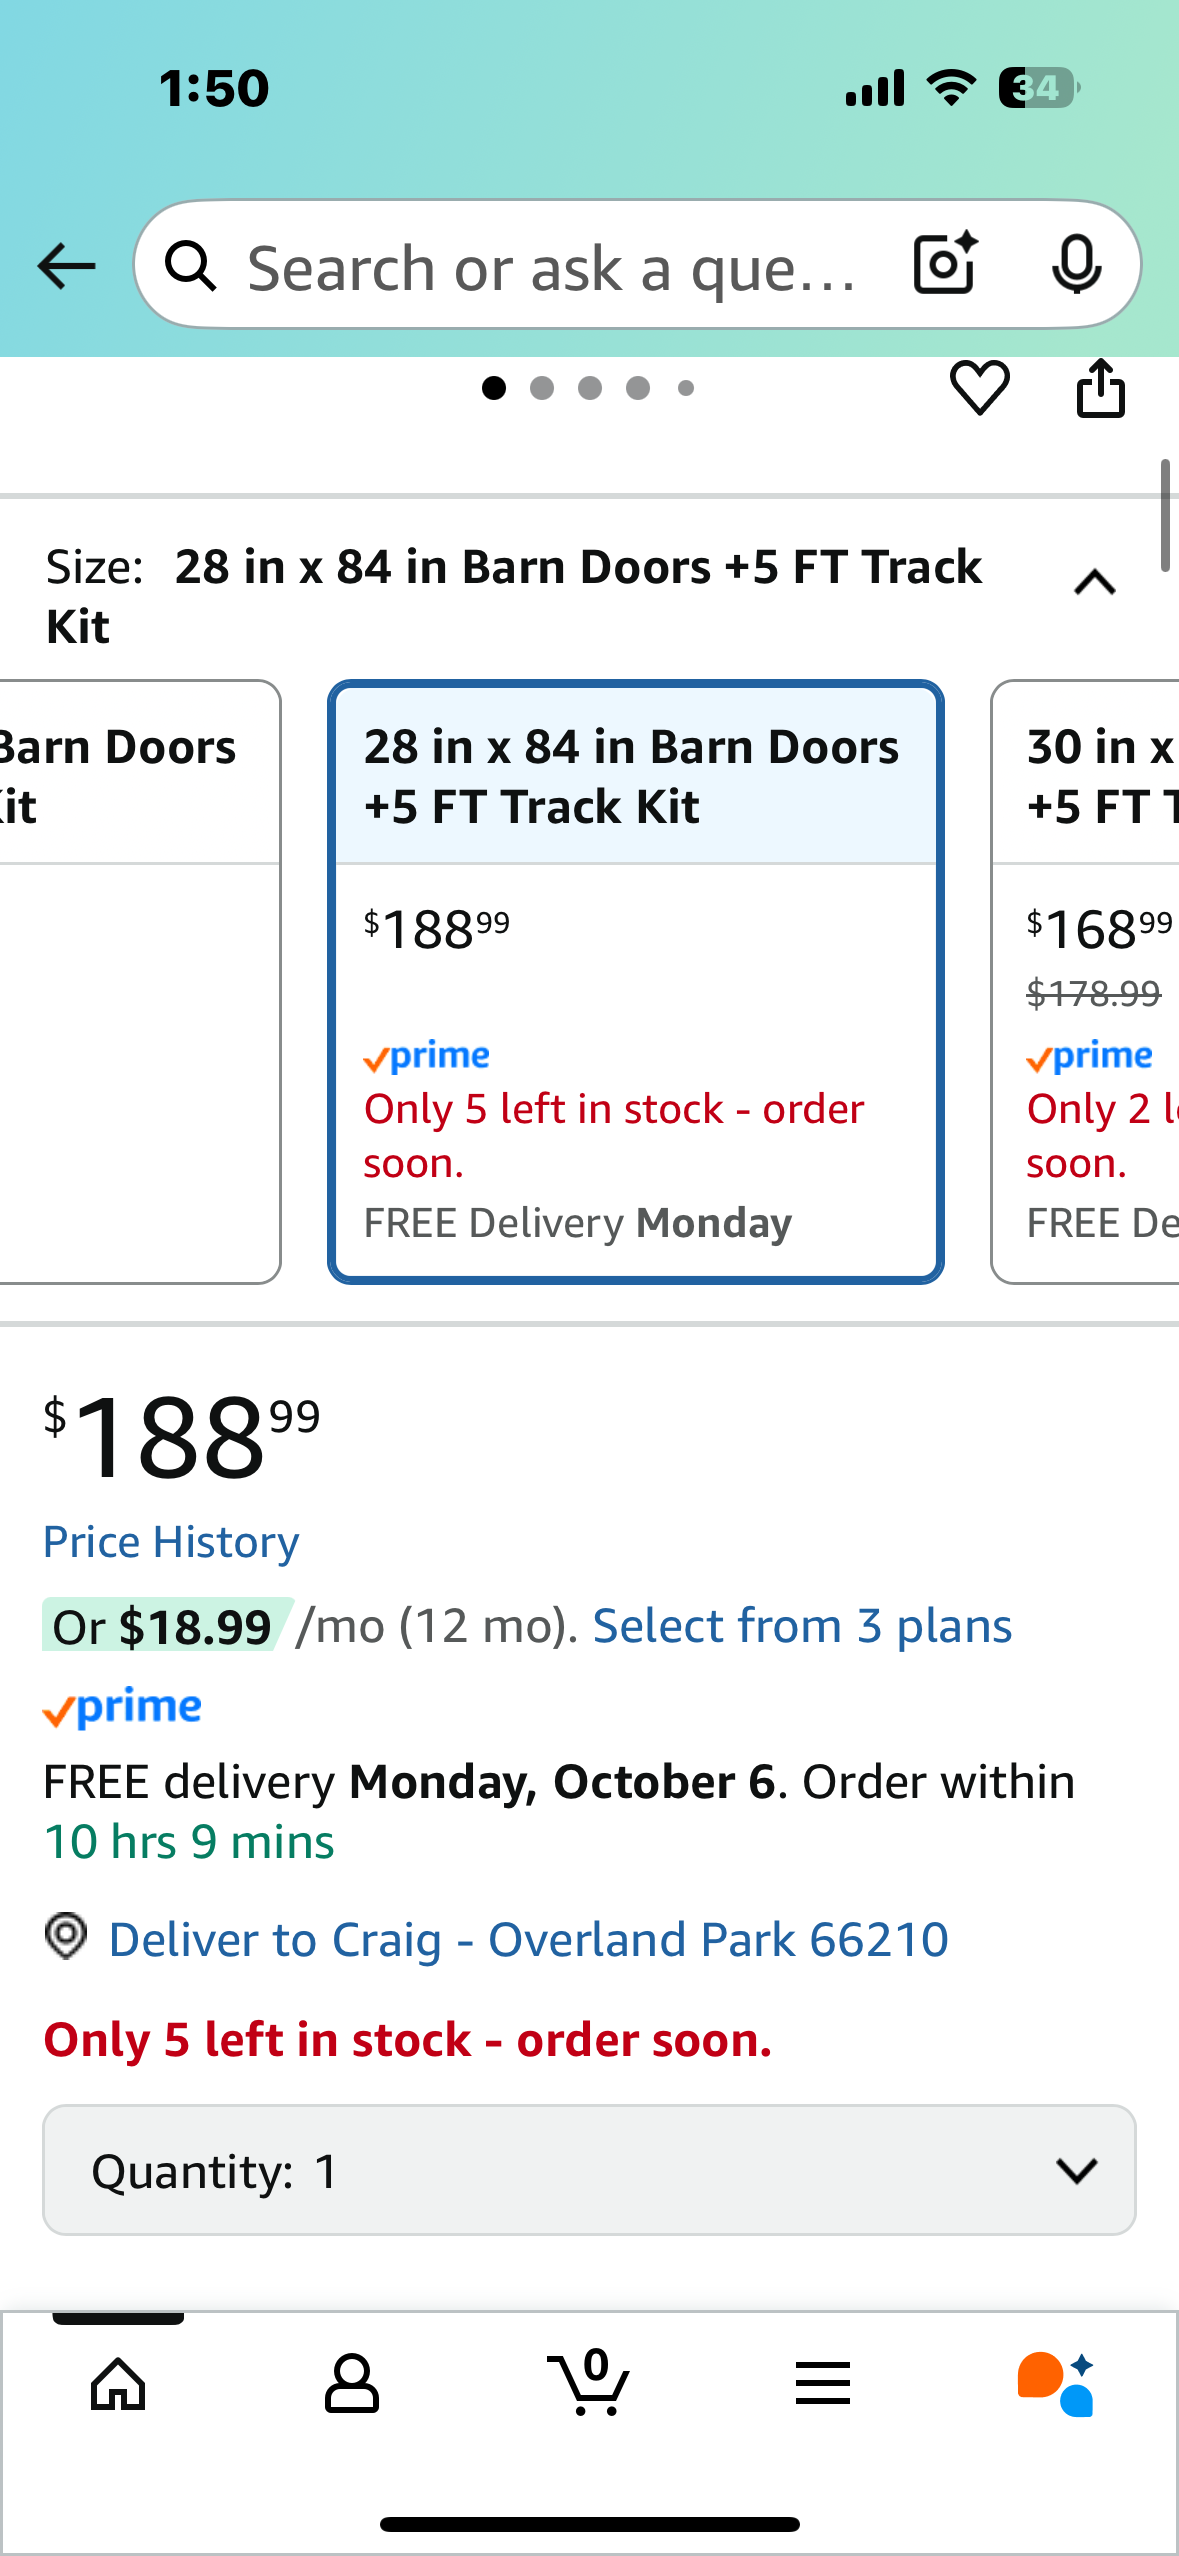Tap the search input field

point(550,266)
